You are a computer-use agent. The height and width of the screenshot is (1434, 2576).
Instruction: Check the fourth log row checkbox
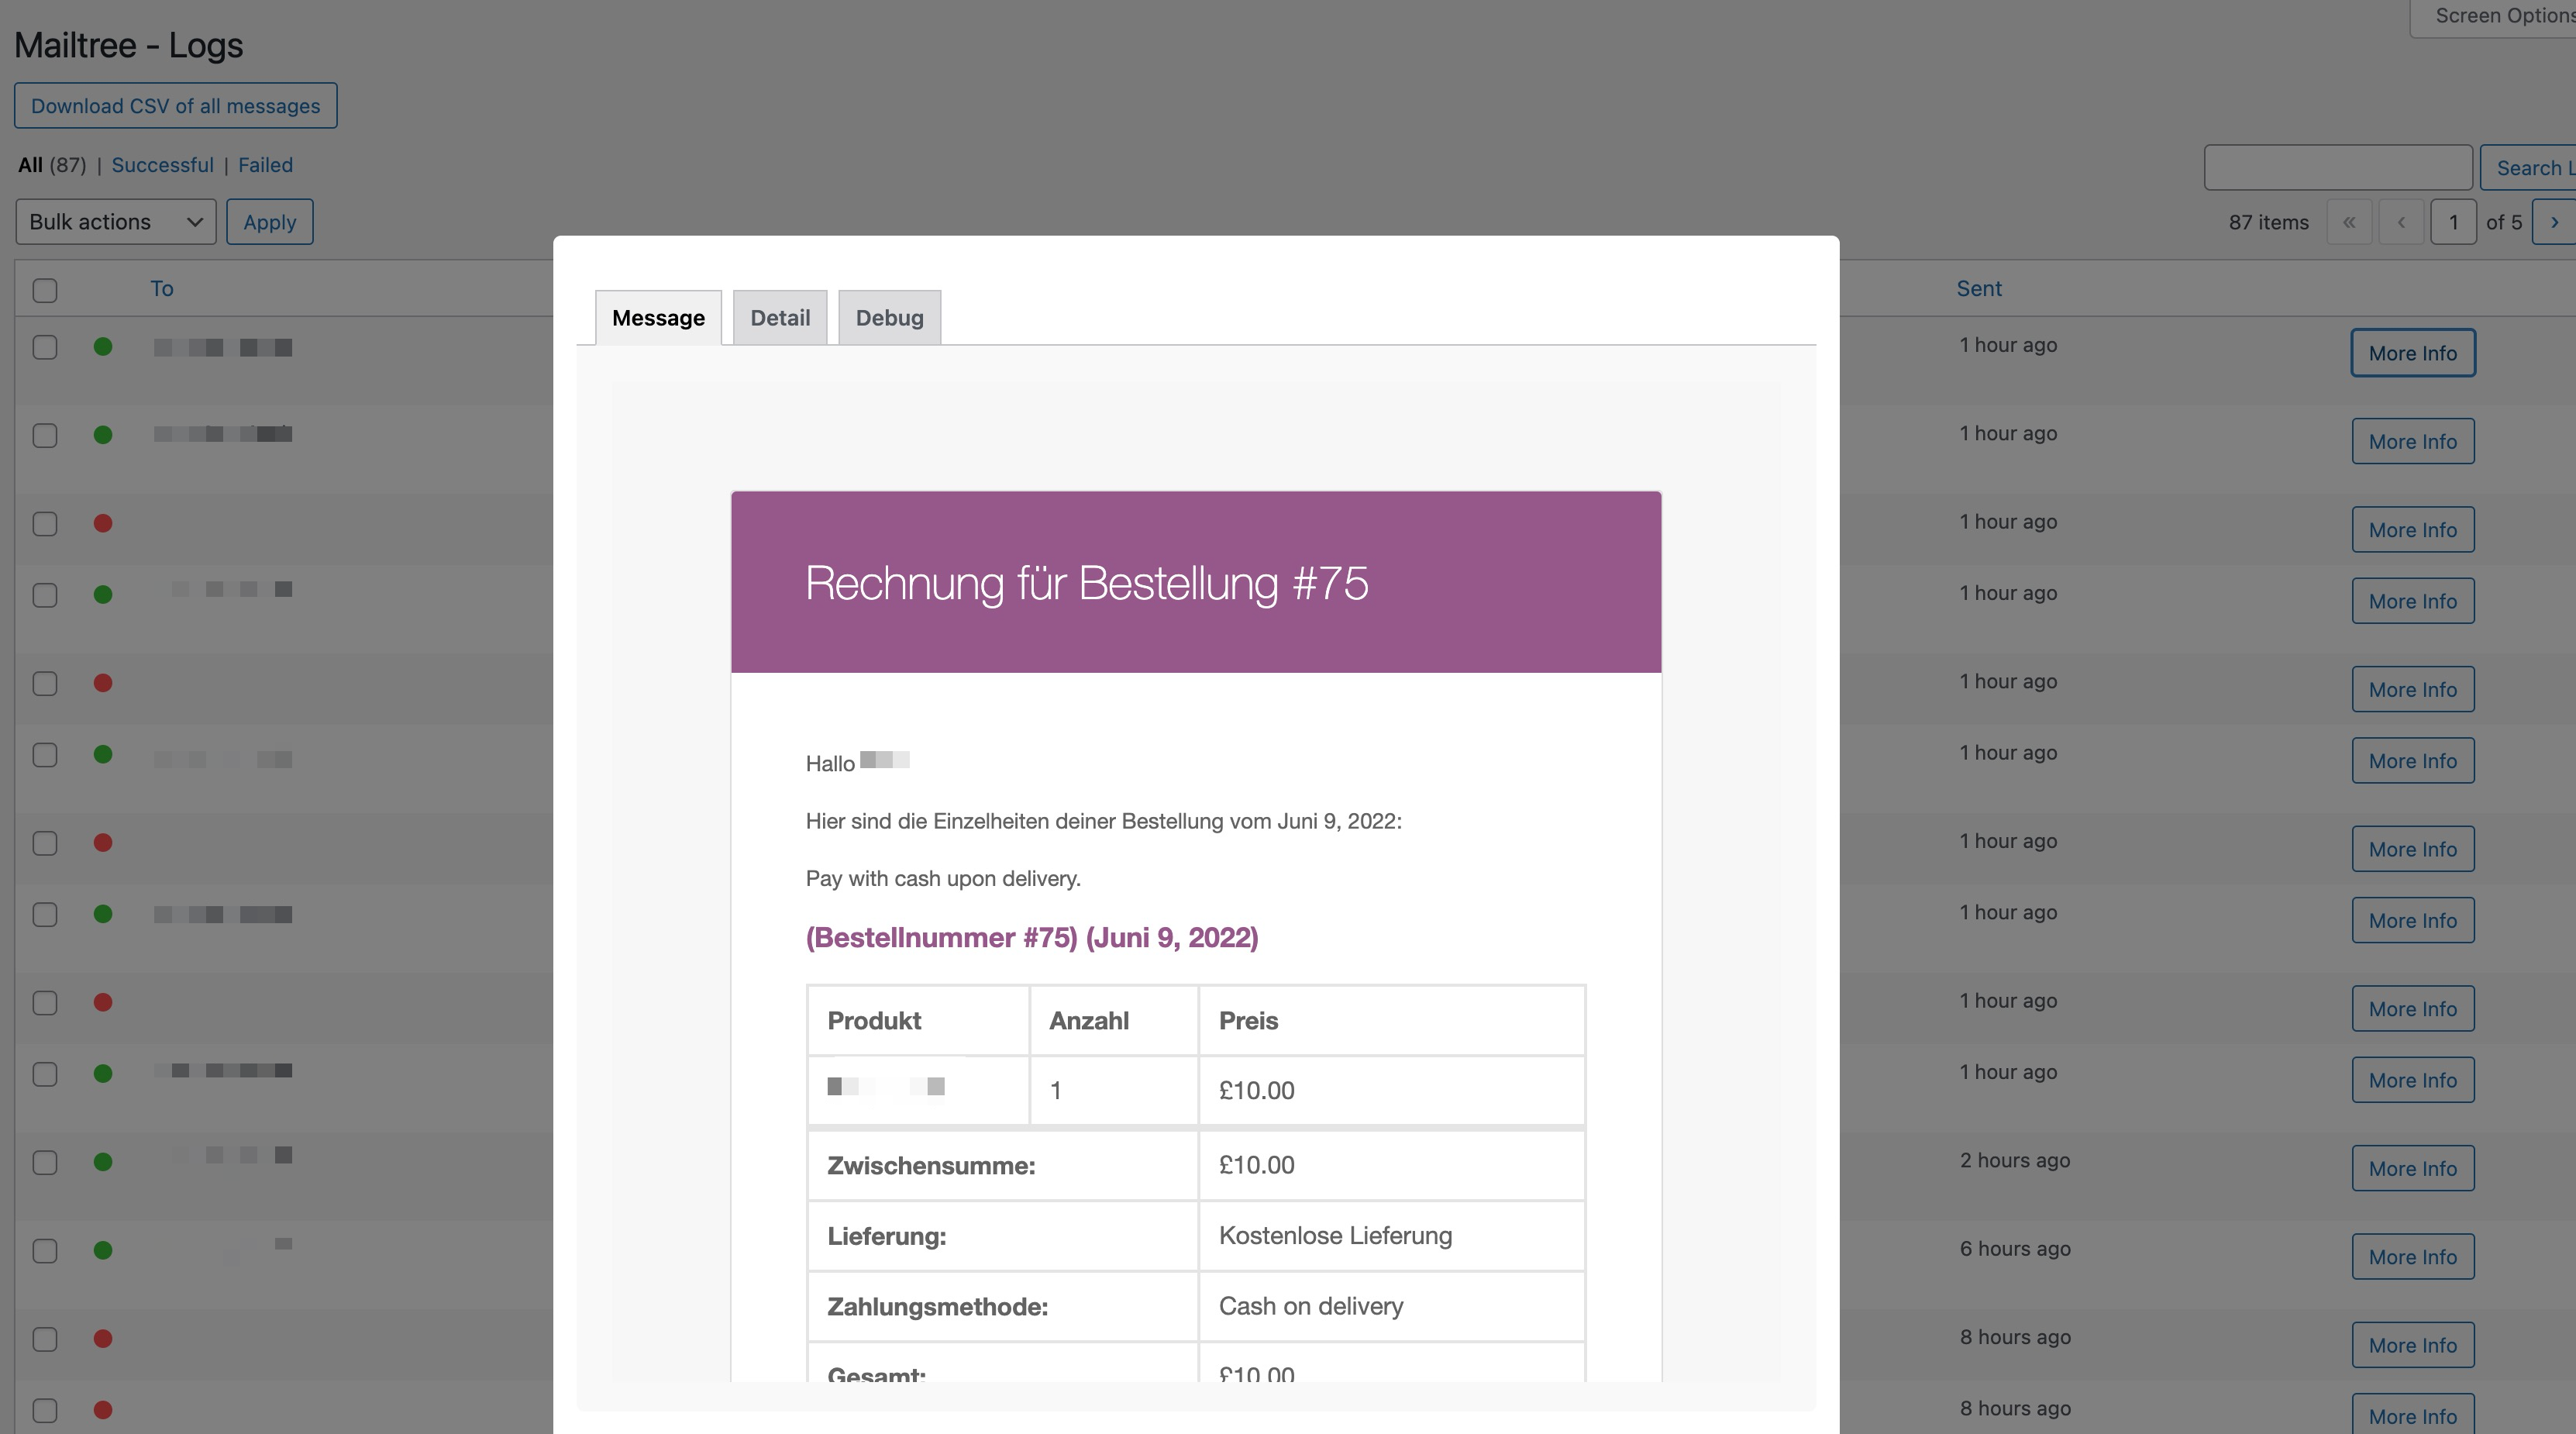(45, 595)
